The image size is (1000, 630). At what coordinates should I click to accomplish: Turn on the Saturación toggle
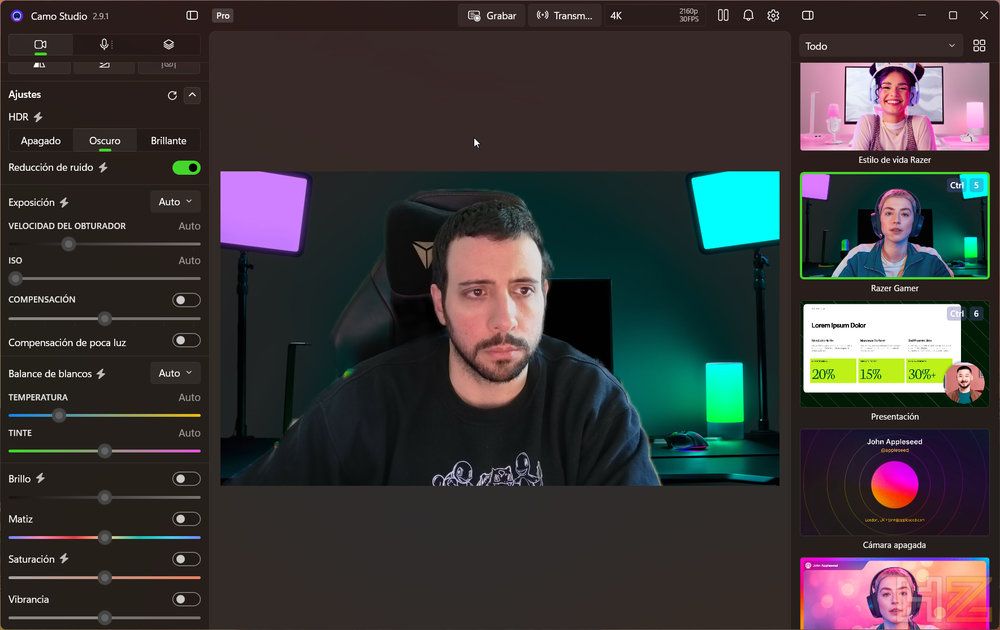pos(186,559)
